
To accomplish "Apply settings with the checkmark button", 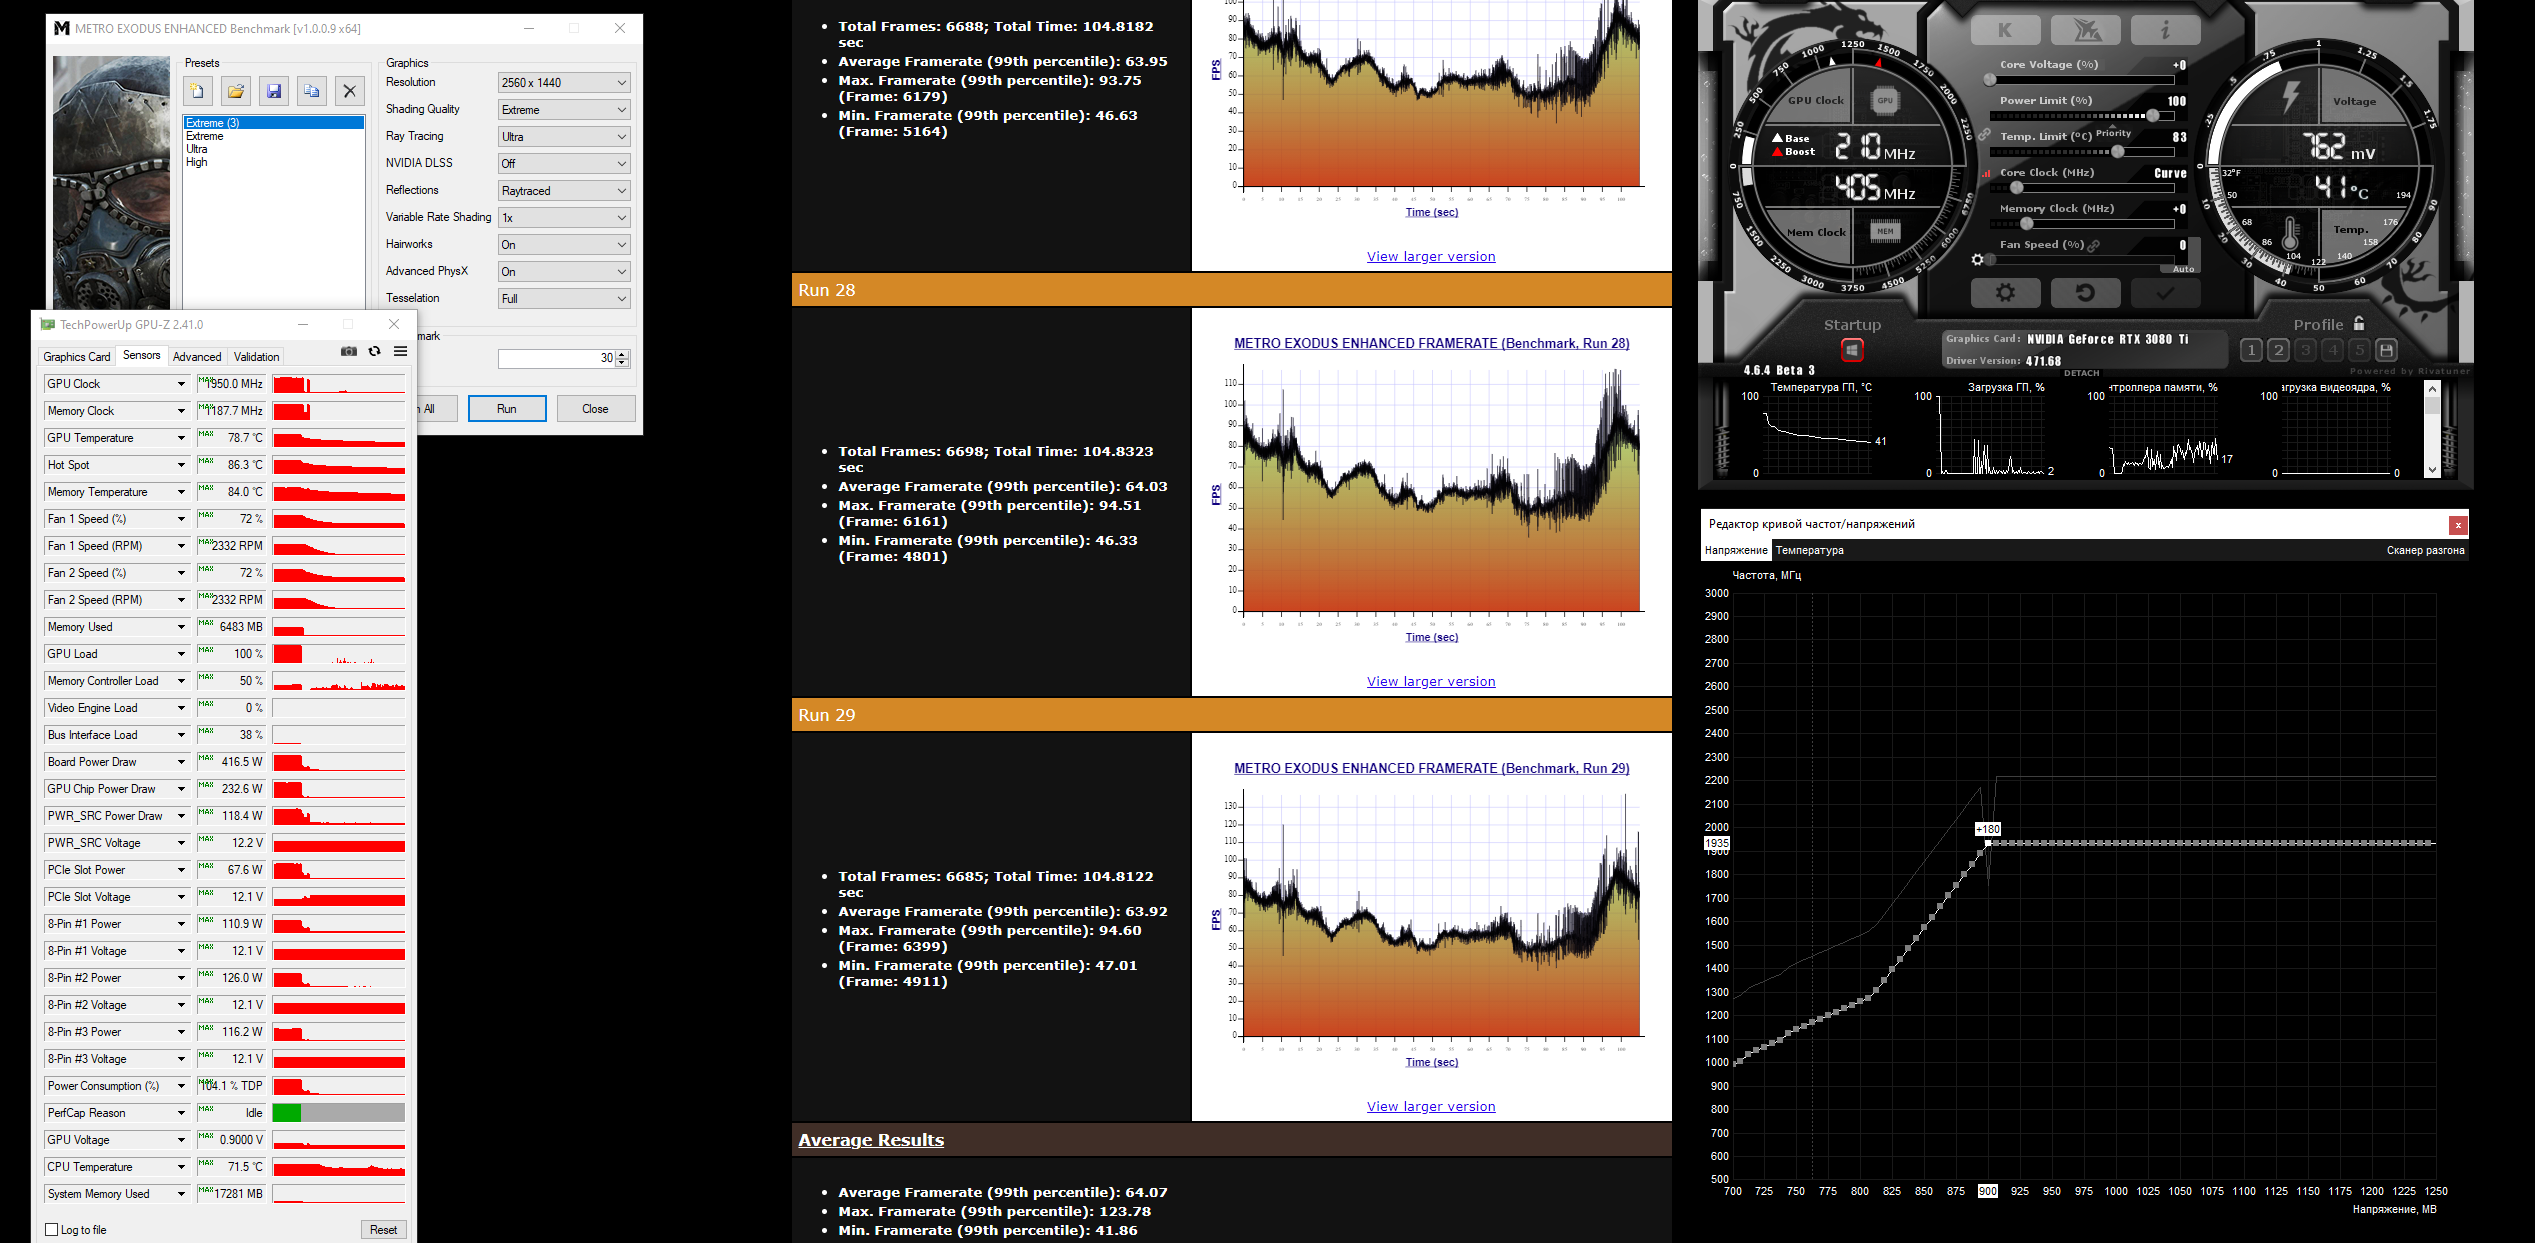I will coord(2164,293).
